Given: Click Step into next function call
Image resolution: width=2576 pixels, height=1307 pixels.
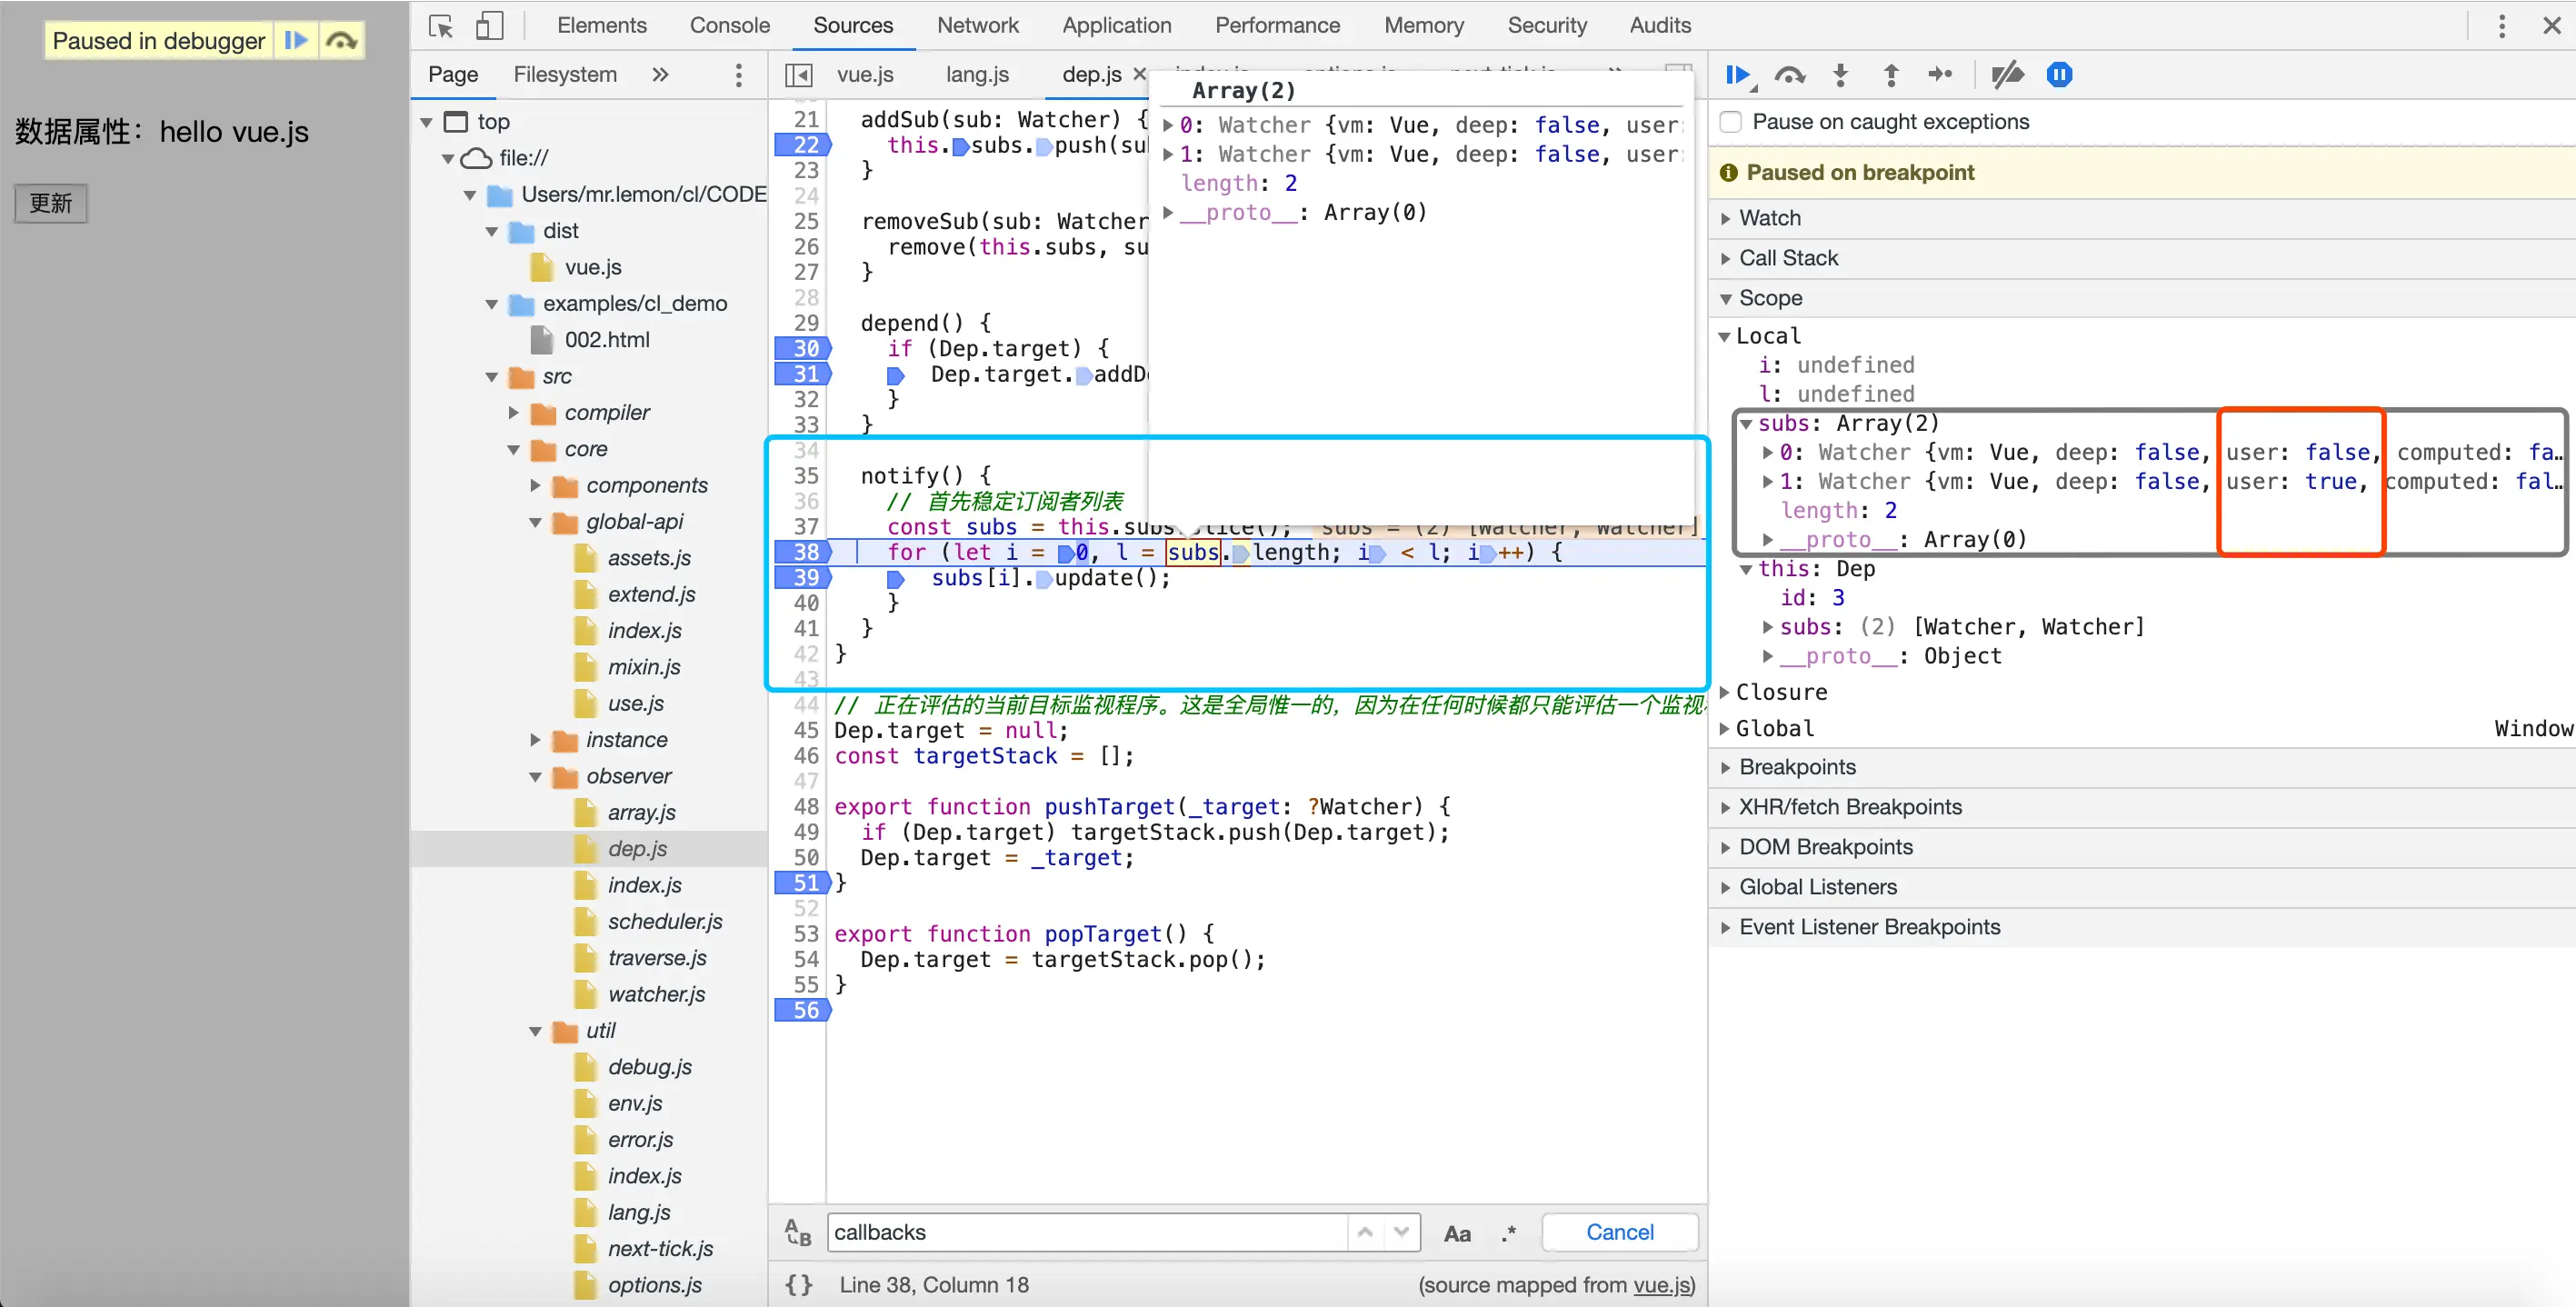Looking at the screenshot, I should tap(1840, 75).
